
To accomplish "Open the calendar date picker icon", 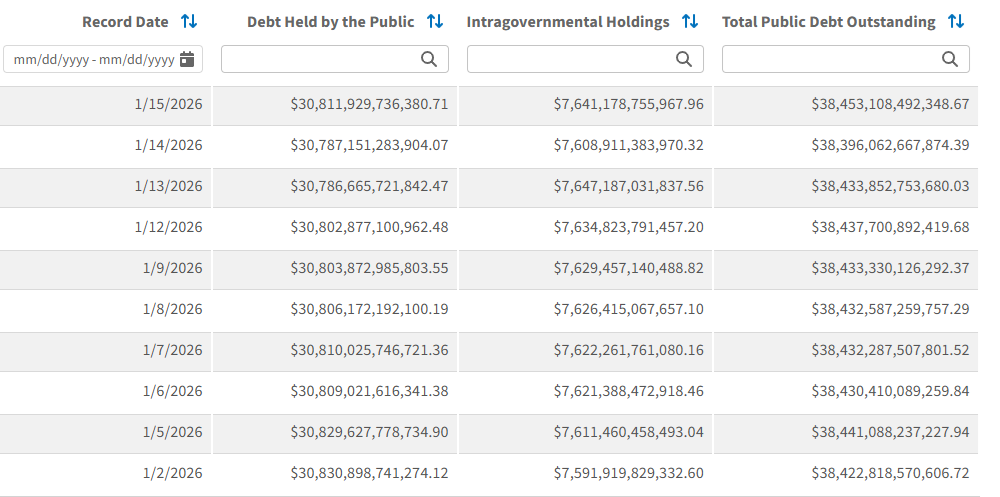I will click(187, 59).
